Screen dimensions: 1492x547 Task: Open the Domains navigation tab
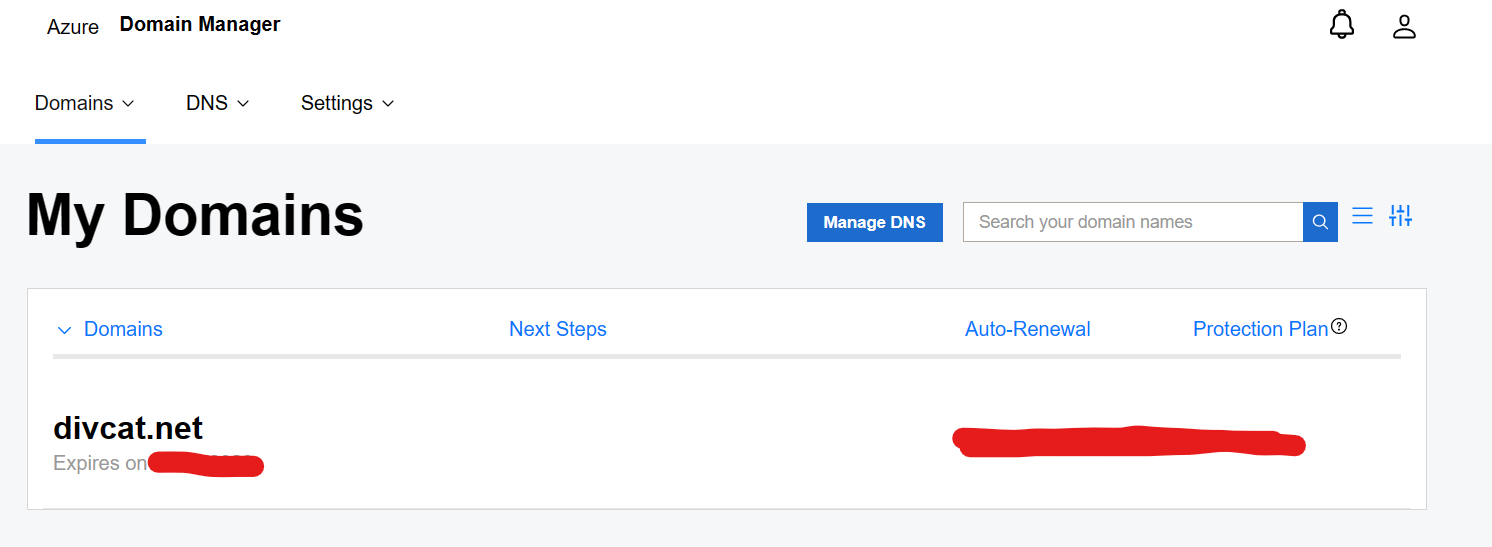pyautogui.click(x=74, y=103)
